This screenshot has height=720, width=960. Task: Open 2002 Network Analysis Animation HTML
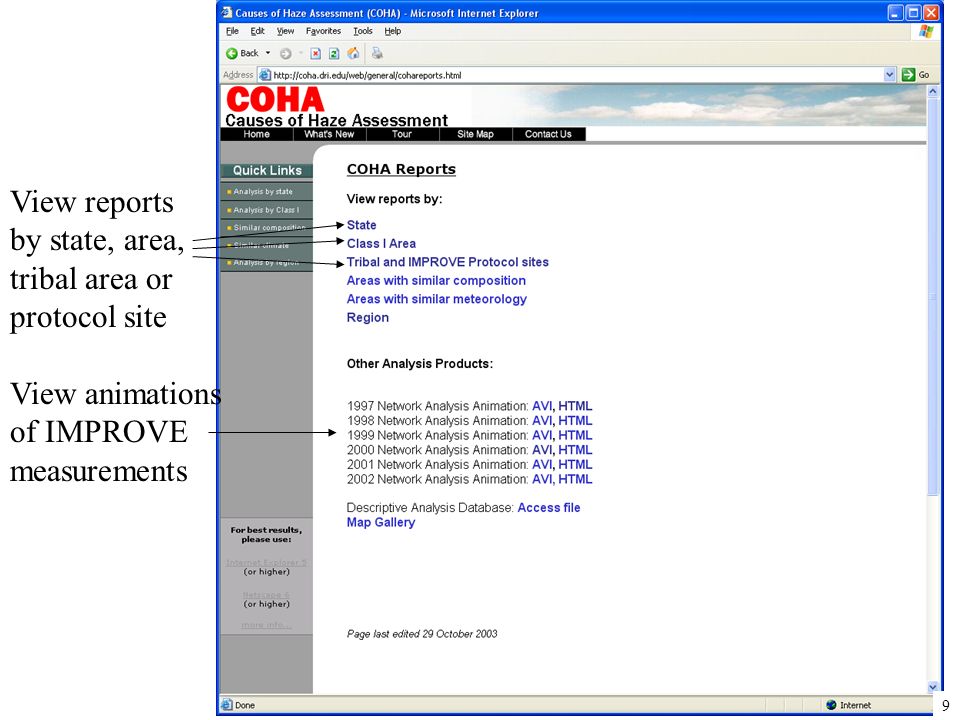point(575,479)
